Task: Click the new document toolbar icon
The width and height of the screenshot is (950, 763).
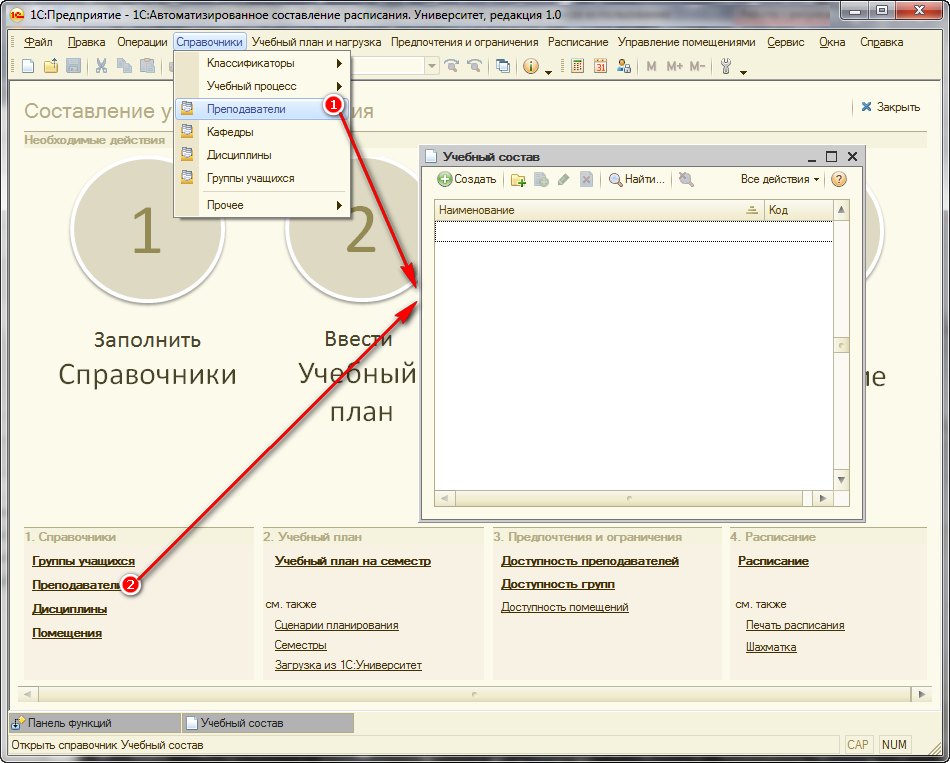Action: pos(28,66)
